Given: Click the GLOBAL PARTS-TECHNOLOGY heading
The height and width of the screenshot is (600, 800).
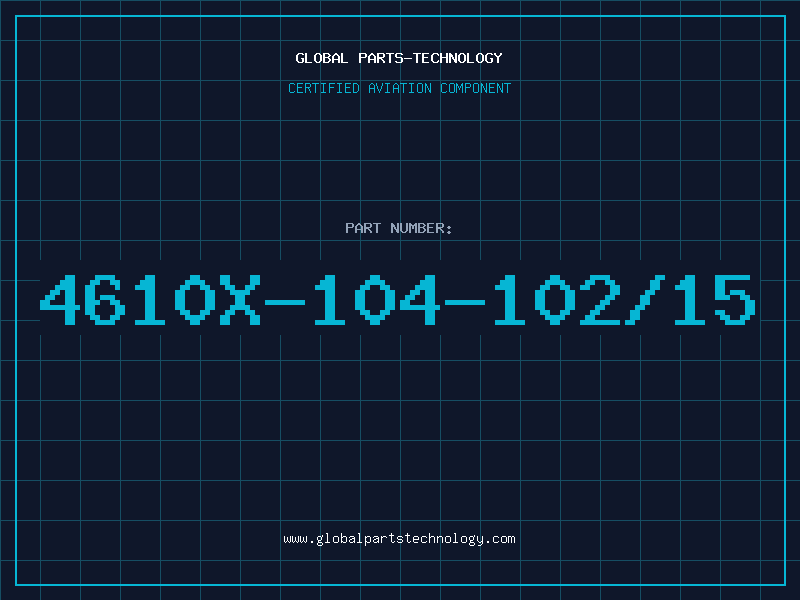Looking at the screenshot, I should (399, 58).
